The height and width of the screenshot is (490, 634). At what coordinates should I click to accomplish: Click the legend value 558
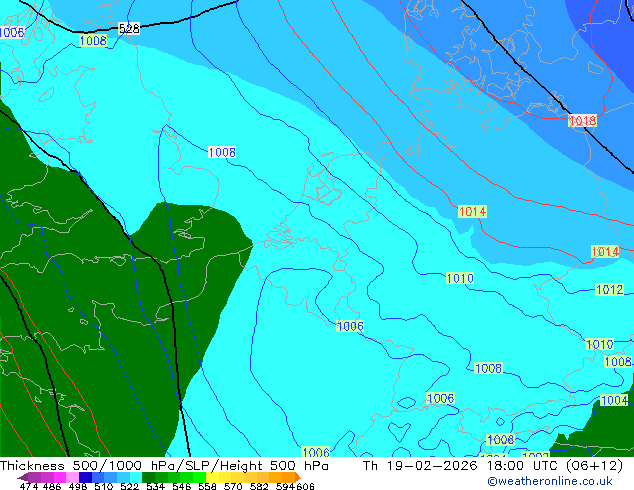(207, 486)
